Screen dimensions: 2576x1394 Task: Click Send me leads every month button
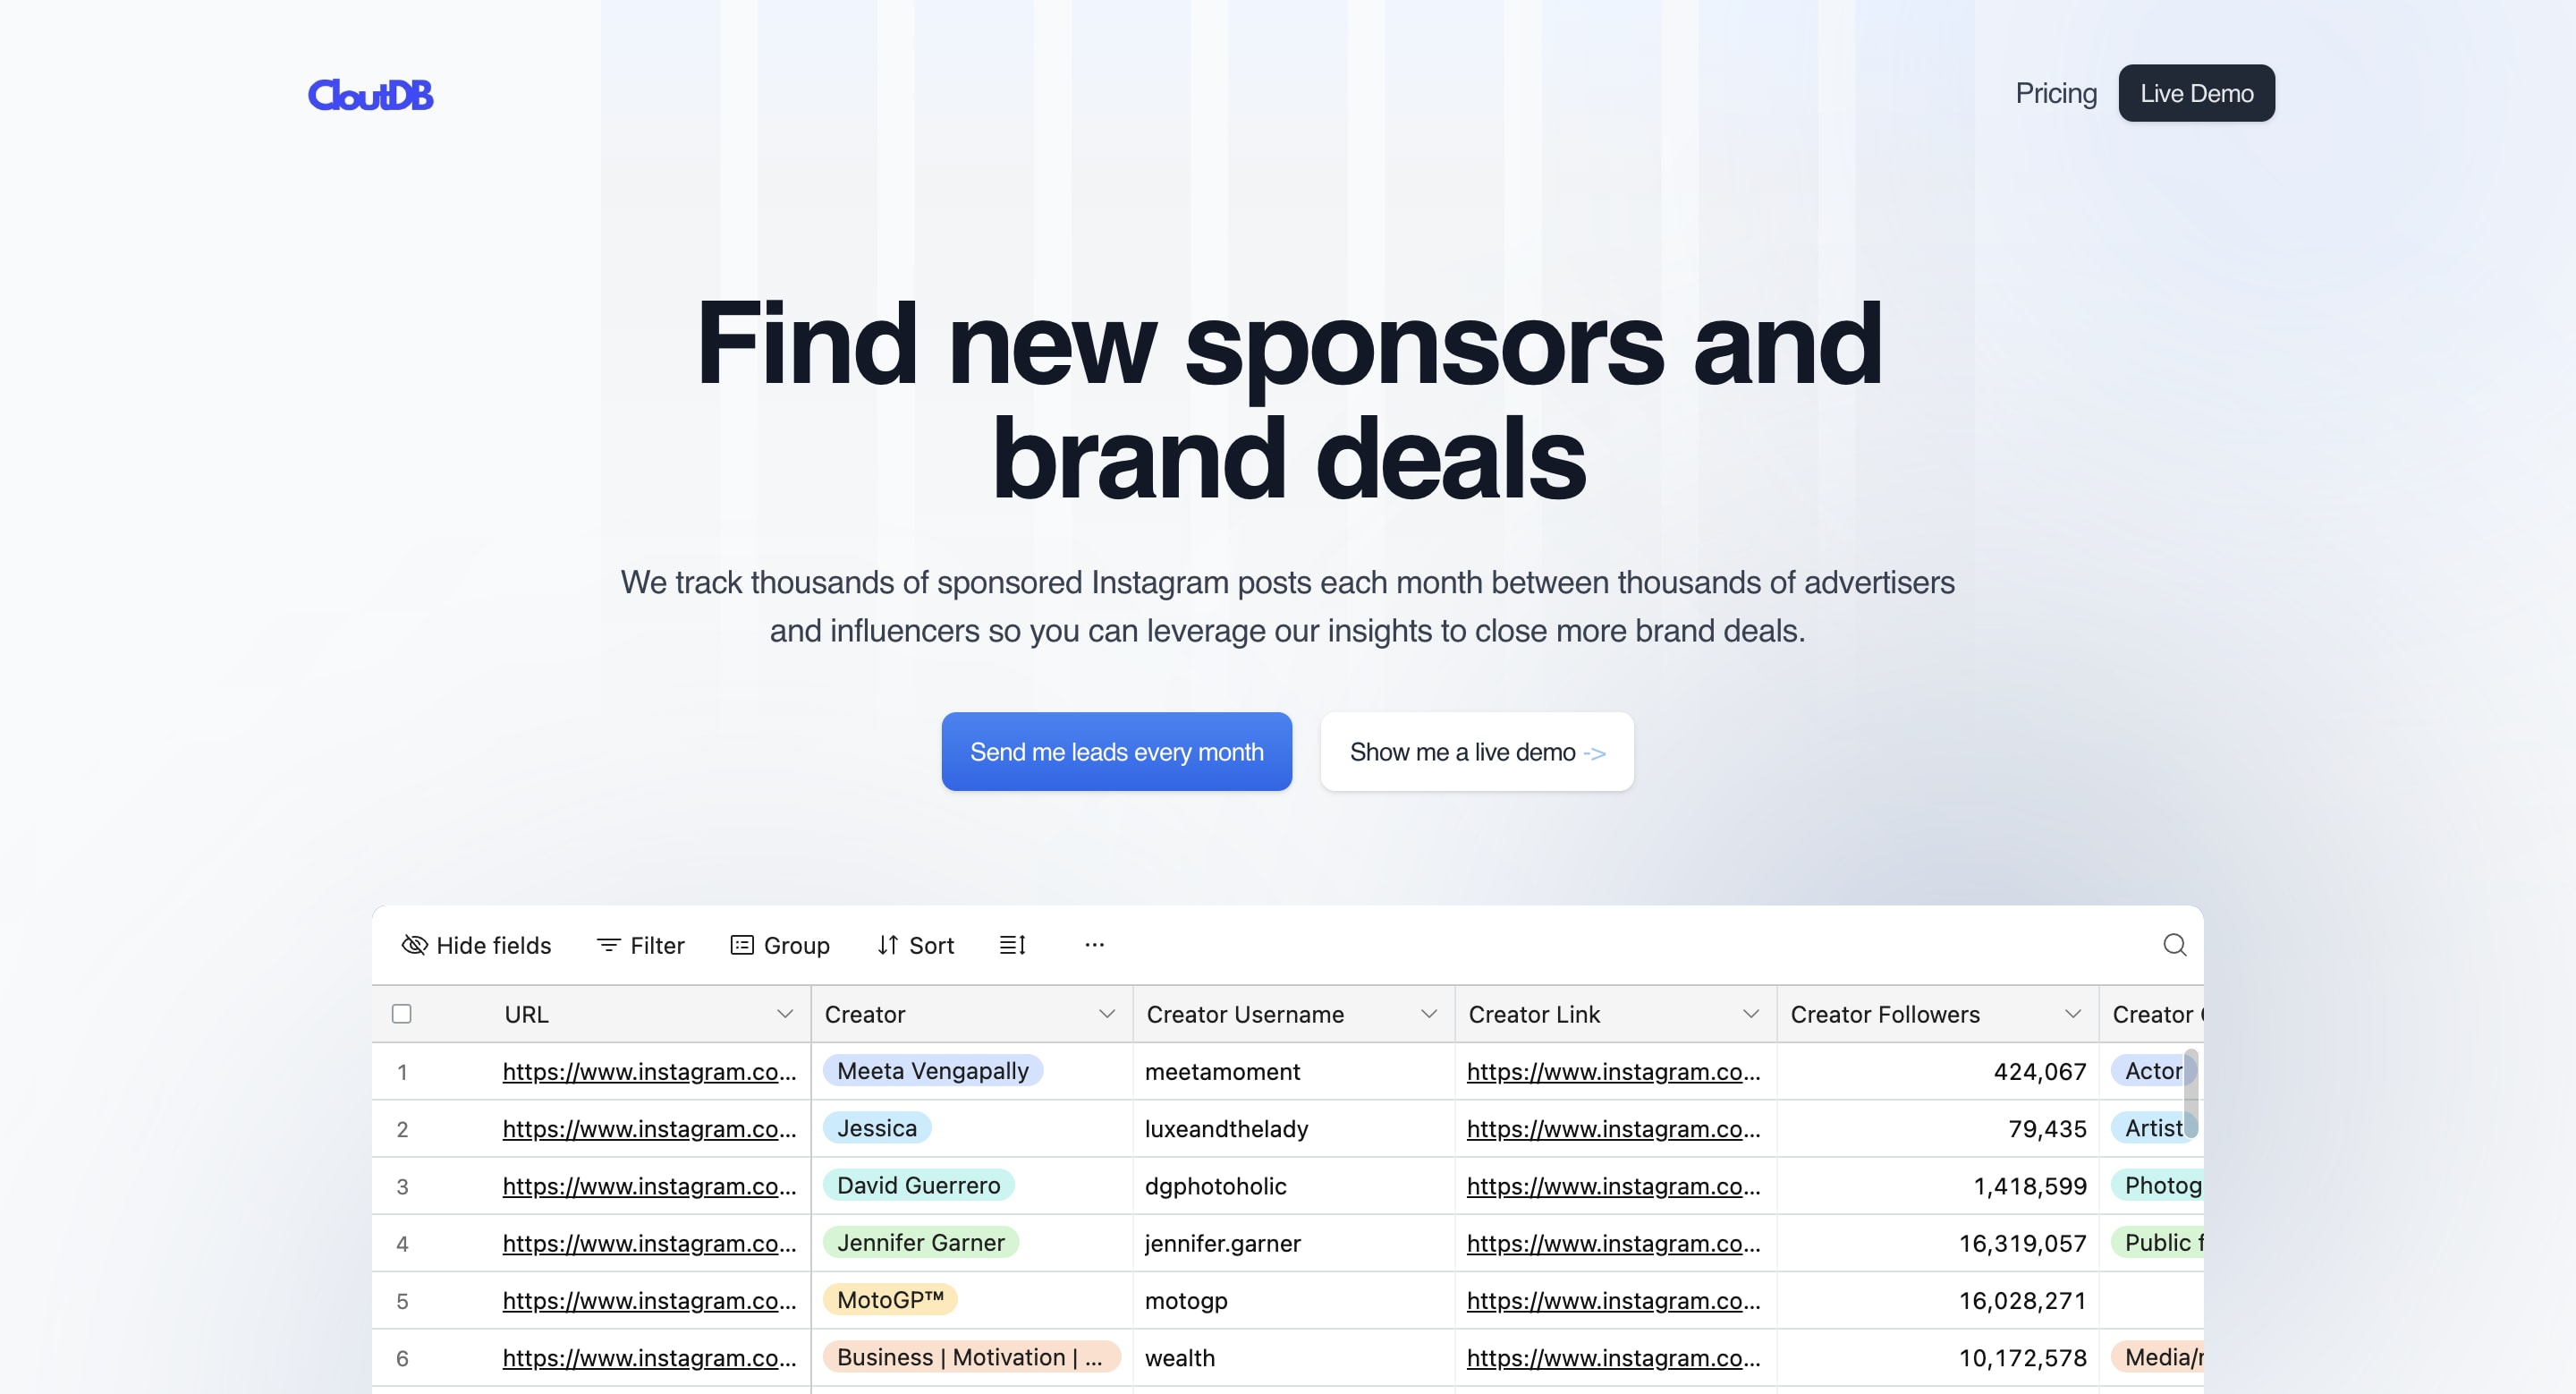pyautogui.click(x=1117, y=750)
